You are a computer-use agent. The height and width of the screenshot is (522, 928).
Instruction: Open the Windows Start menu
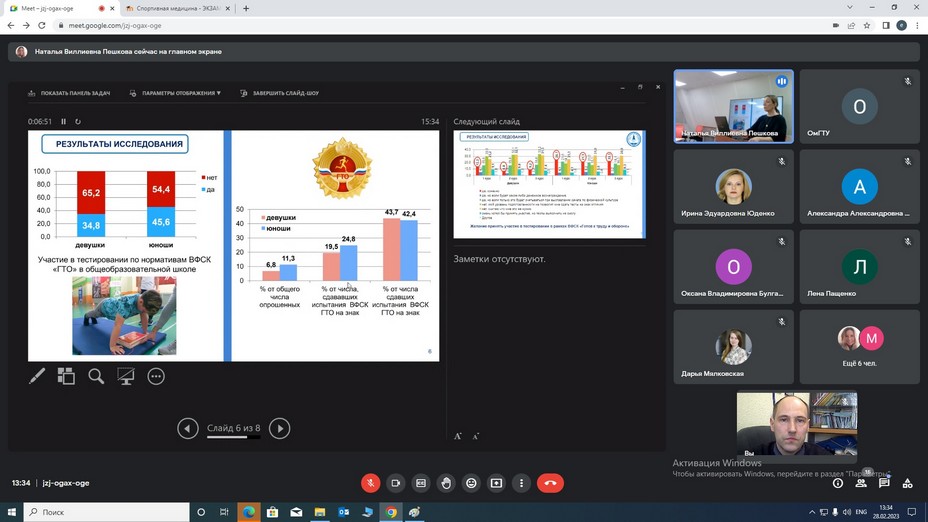(x=11, y=512)
